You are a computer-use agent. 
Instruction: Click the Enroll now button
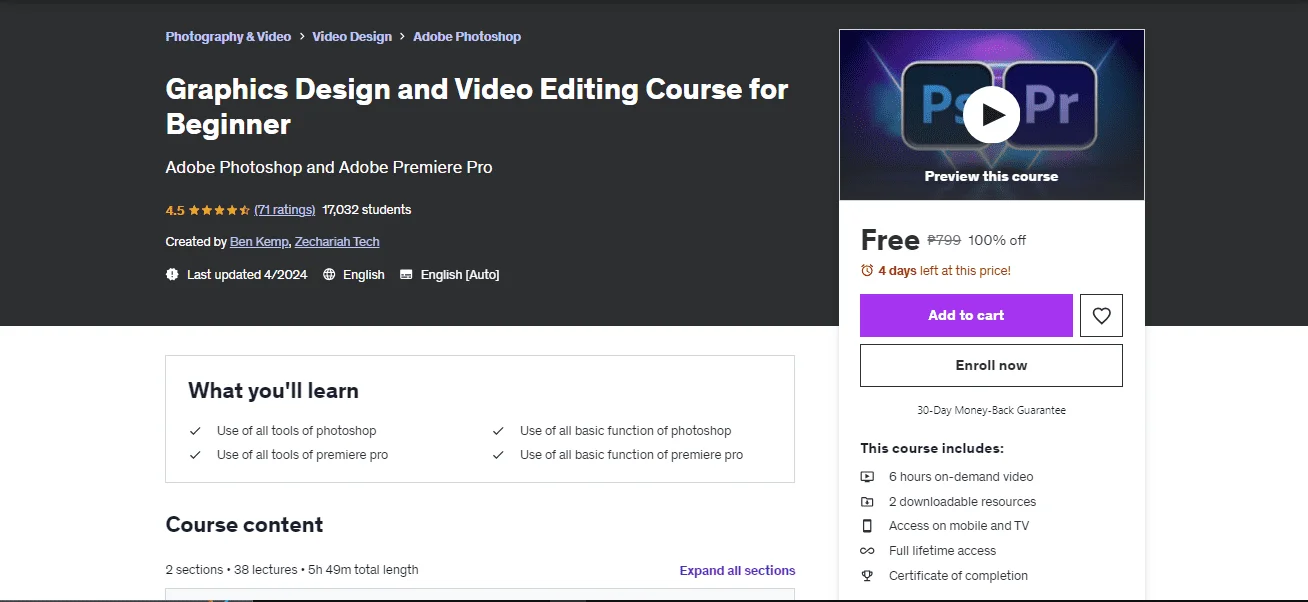click(x=991, y=365)
